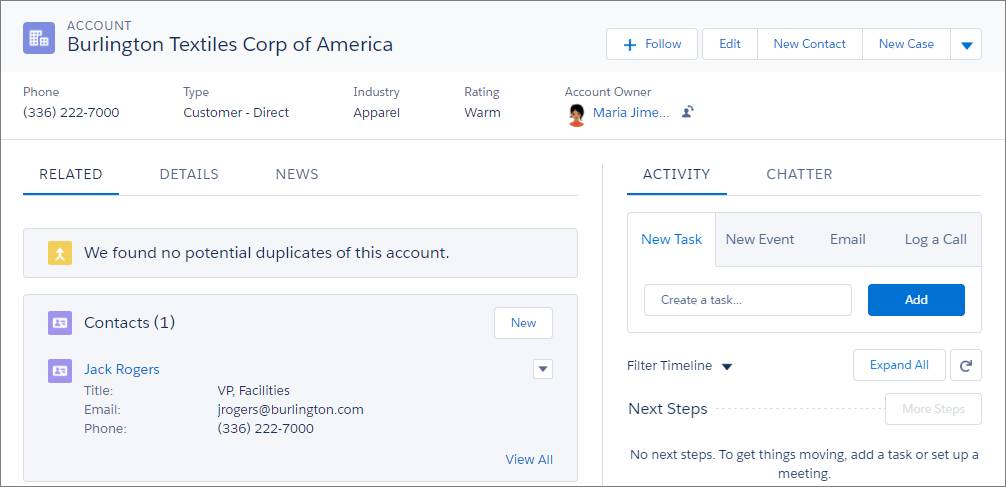Click the contact card icon beside Jack Rogers

tap(60, 370)
